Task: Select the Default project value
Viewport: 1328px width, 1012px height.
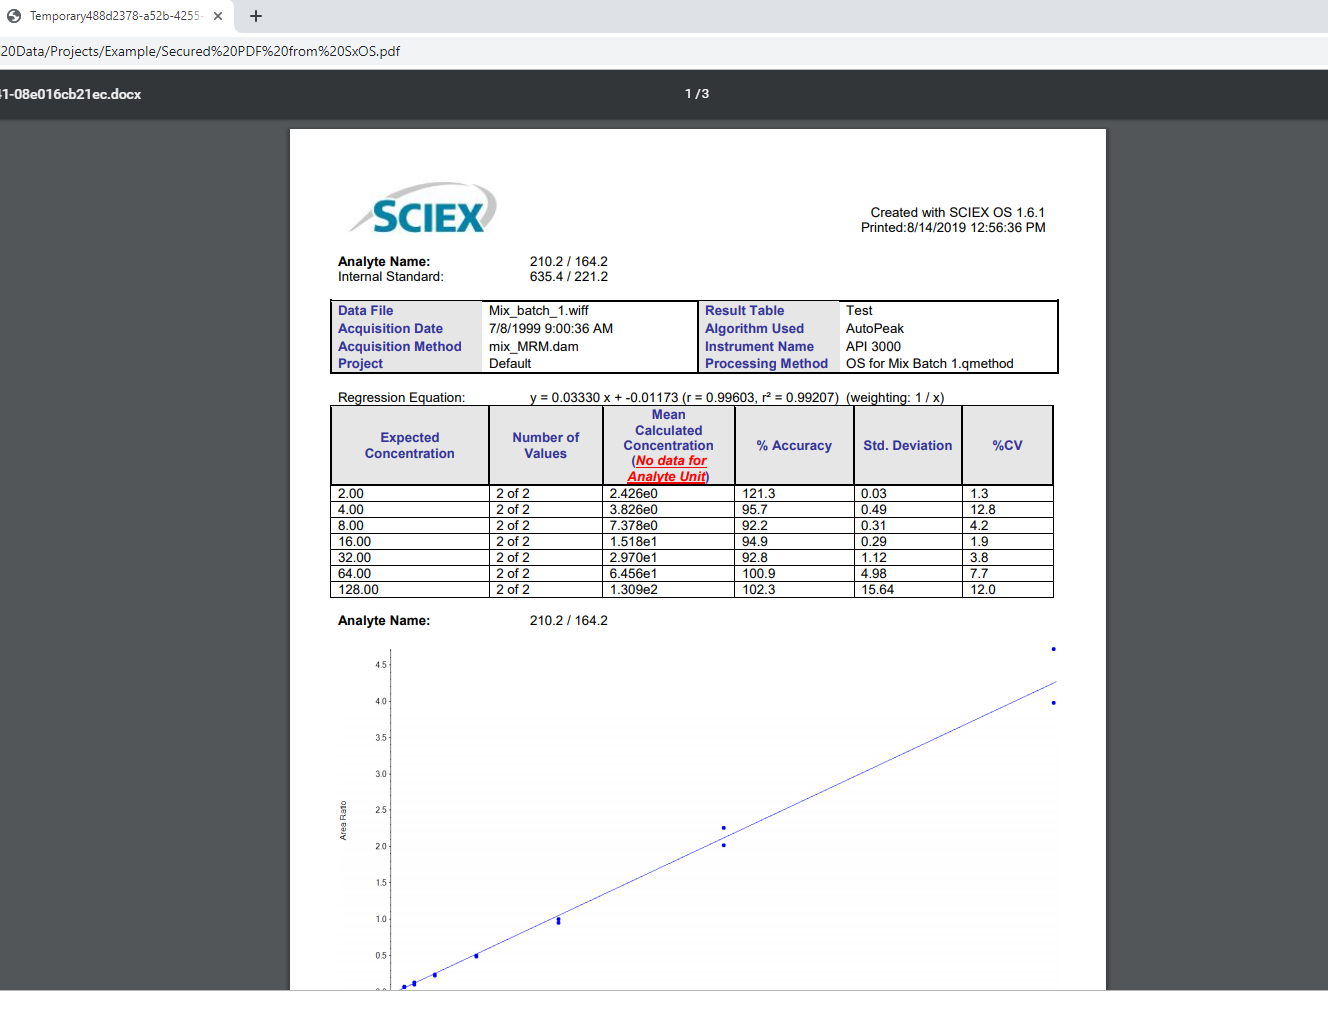Action: [510, 363]
